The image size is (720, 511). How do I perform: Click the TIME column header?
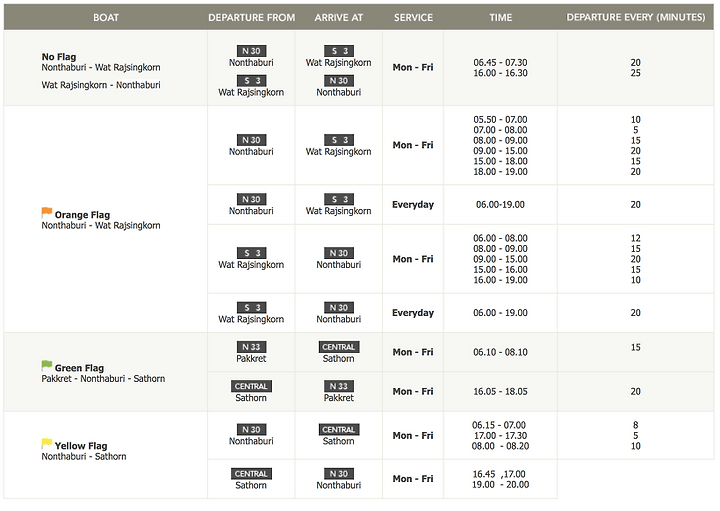click(x=501, y=17)
